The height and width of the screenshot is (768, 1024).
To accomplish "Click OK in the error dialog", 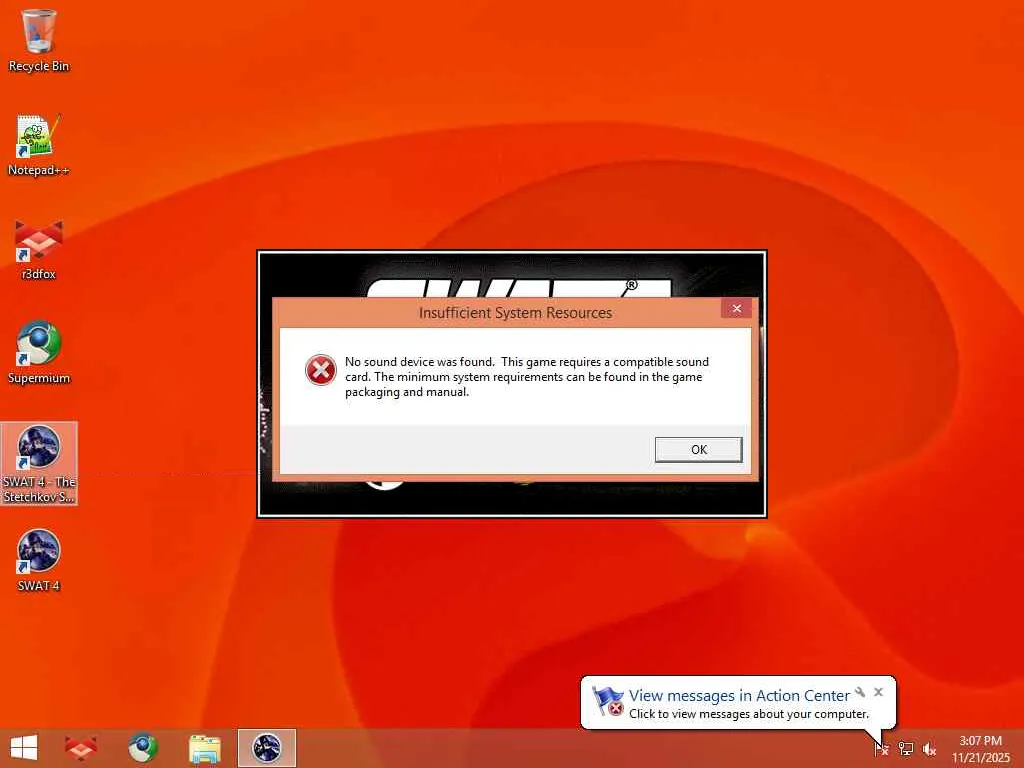I will 699,449.
